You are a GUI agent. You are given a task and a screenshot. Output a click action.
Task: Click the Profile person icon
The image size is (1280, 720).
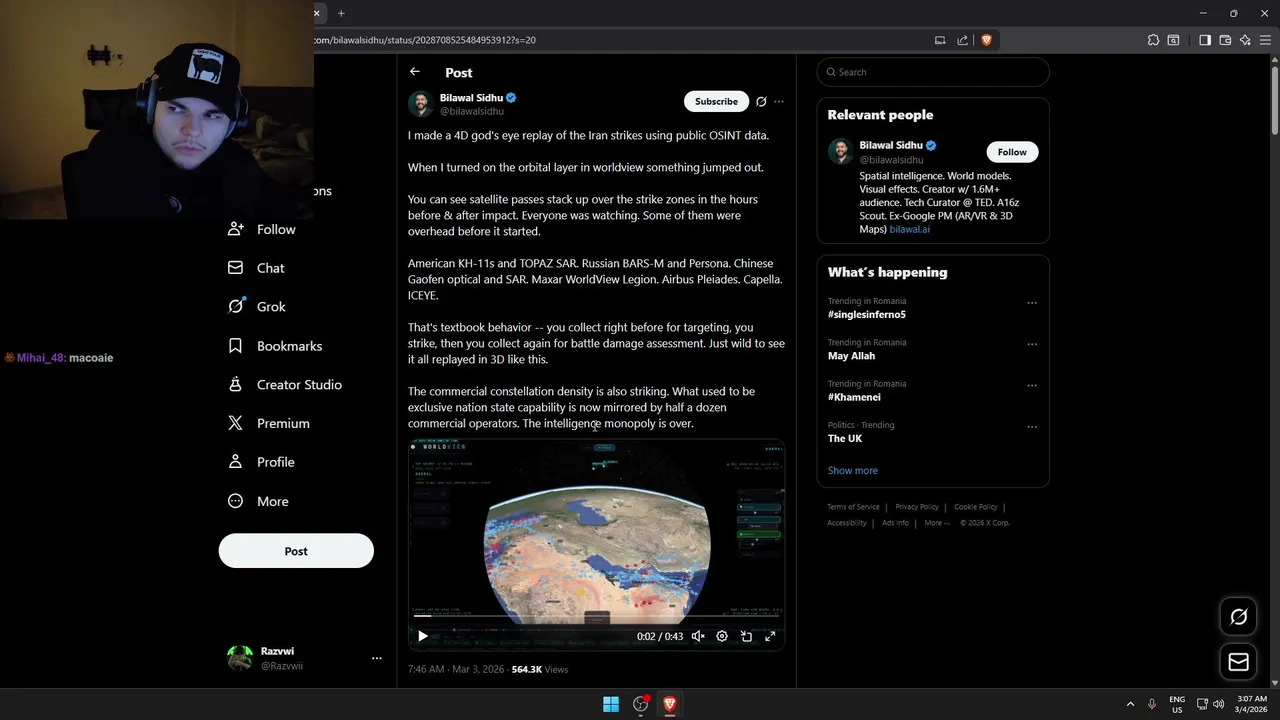tap(235, 462)
